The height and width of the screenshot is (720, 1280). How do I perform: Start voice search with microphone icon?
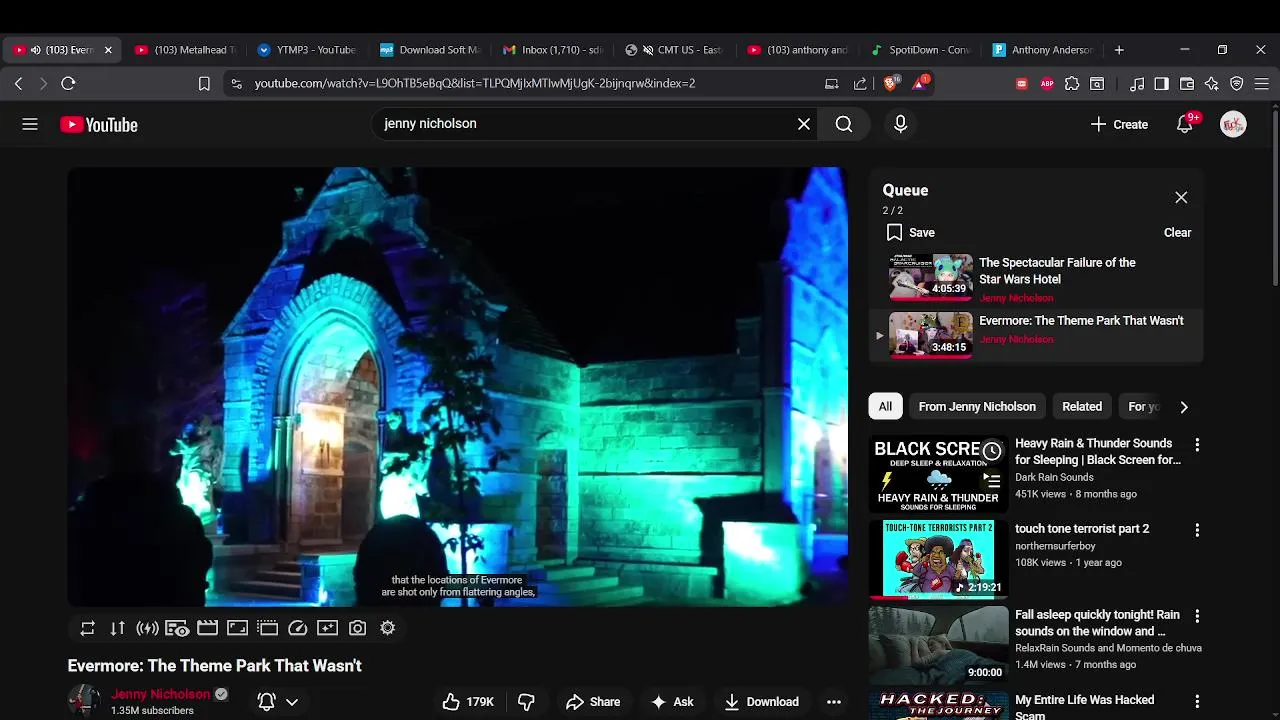pos(900,124)
